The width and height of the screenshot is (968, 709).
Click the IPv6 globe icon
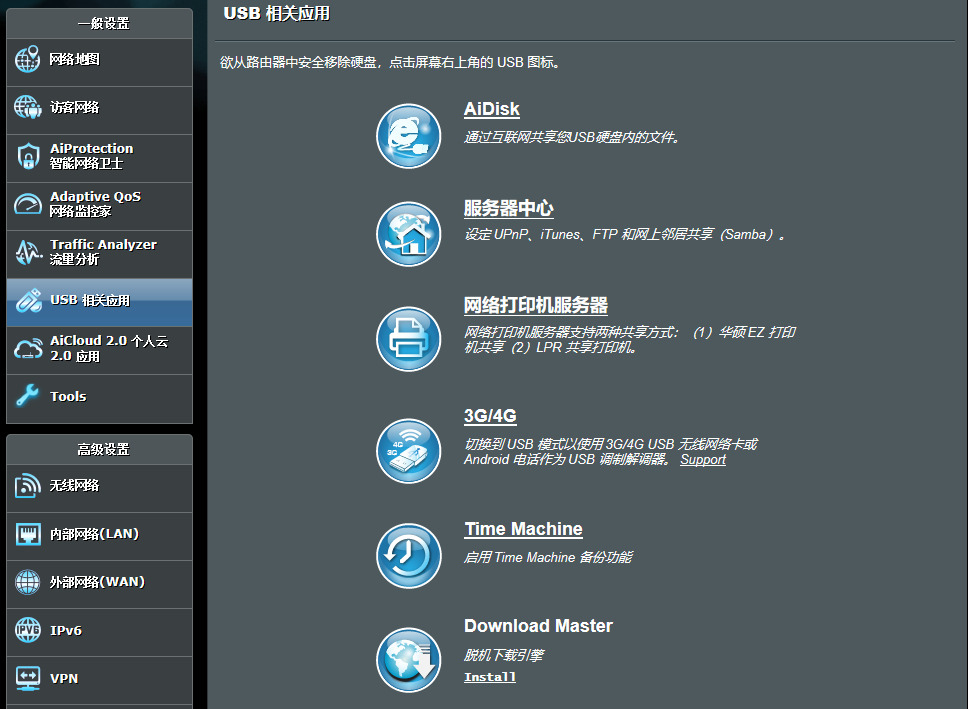(28, 630)
